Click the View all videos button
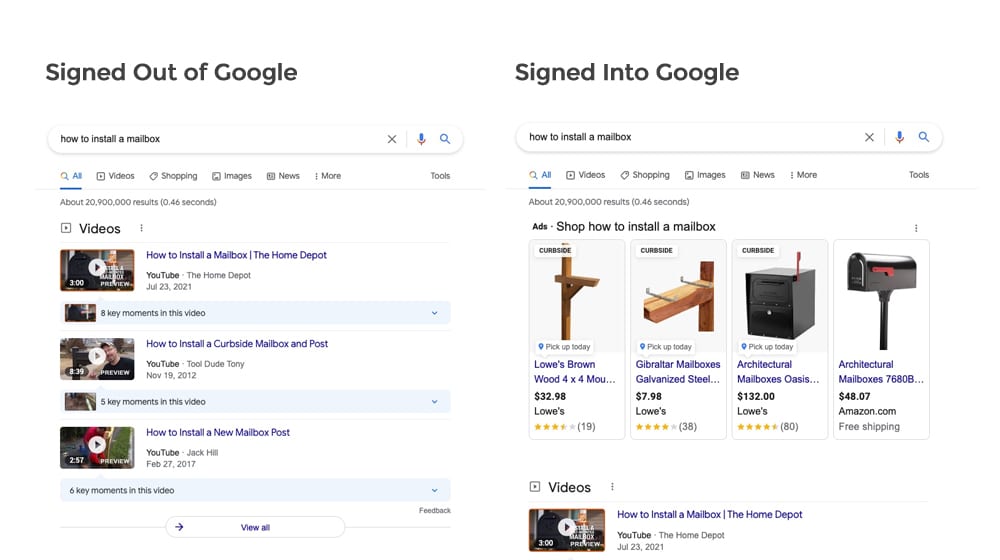This screenshot has width=1000, height=560. (x=255, y=527)
